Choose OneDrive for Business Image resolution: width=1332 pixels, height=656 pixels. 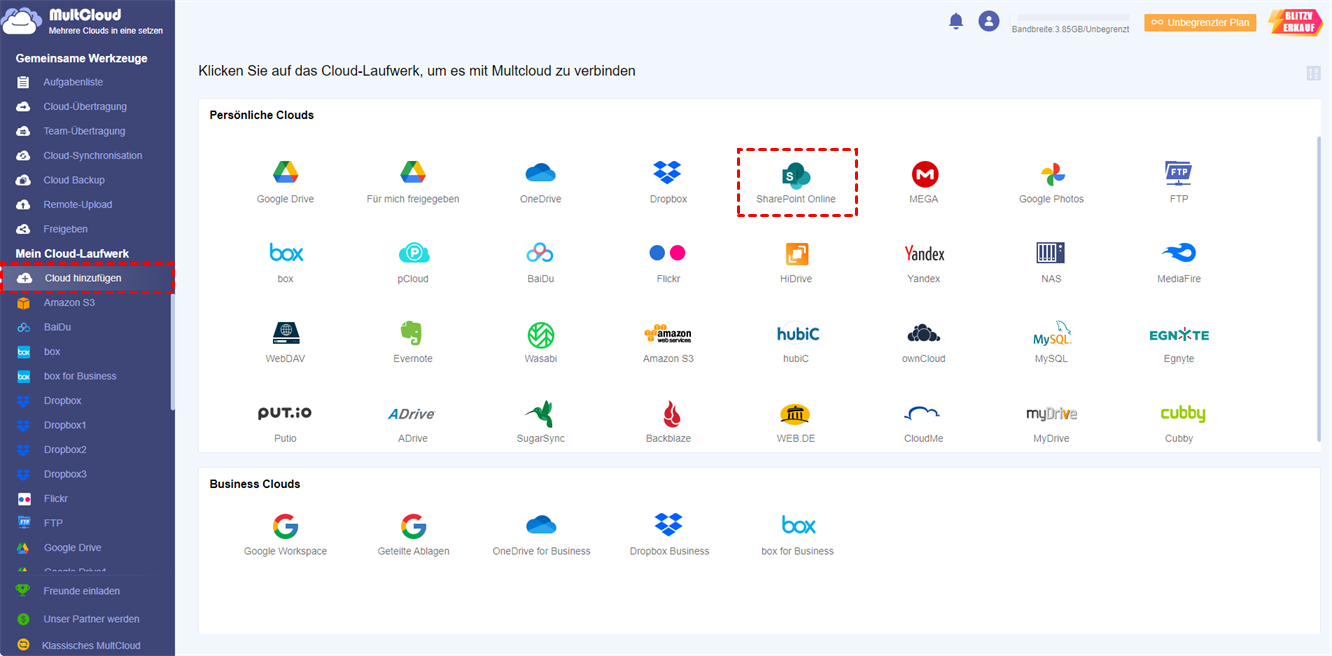click(x=541, y=535)
